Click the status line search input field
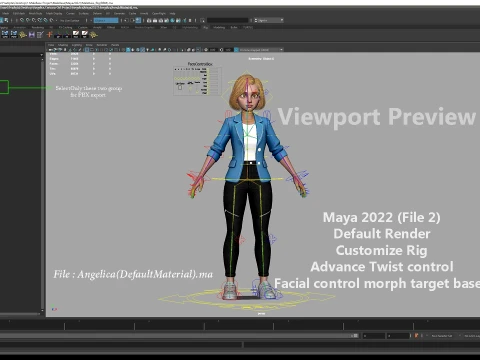The height and width of the screenshot is (360, 480). point(228,20)
